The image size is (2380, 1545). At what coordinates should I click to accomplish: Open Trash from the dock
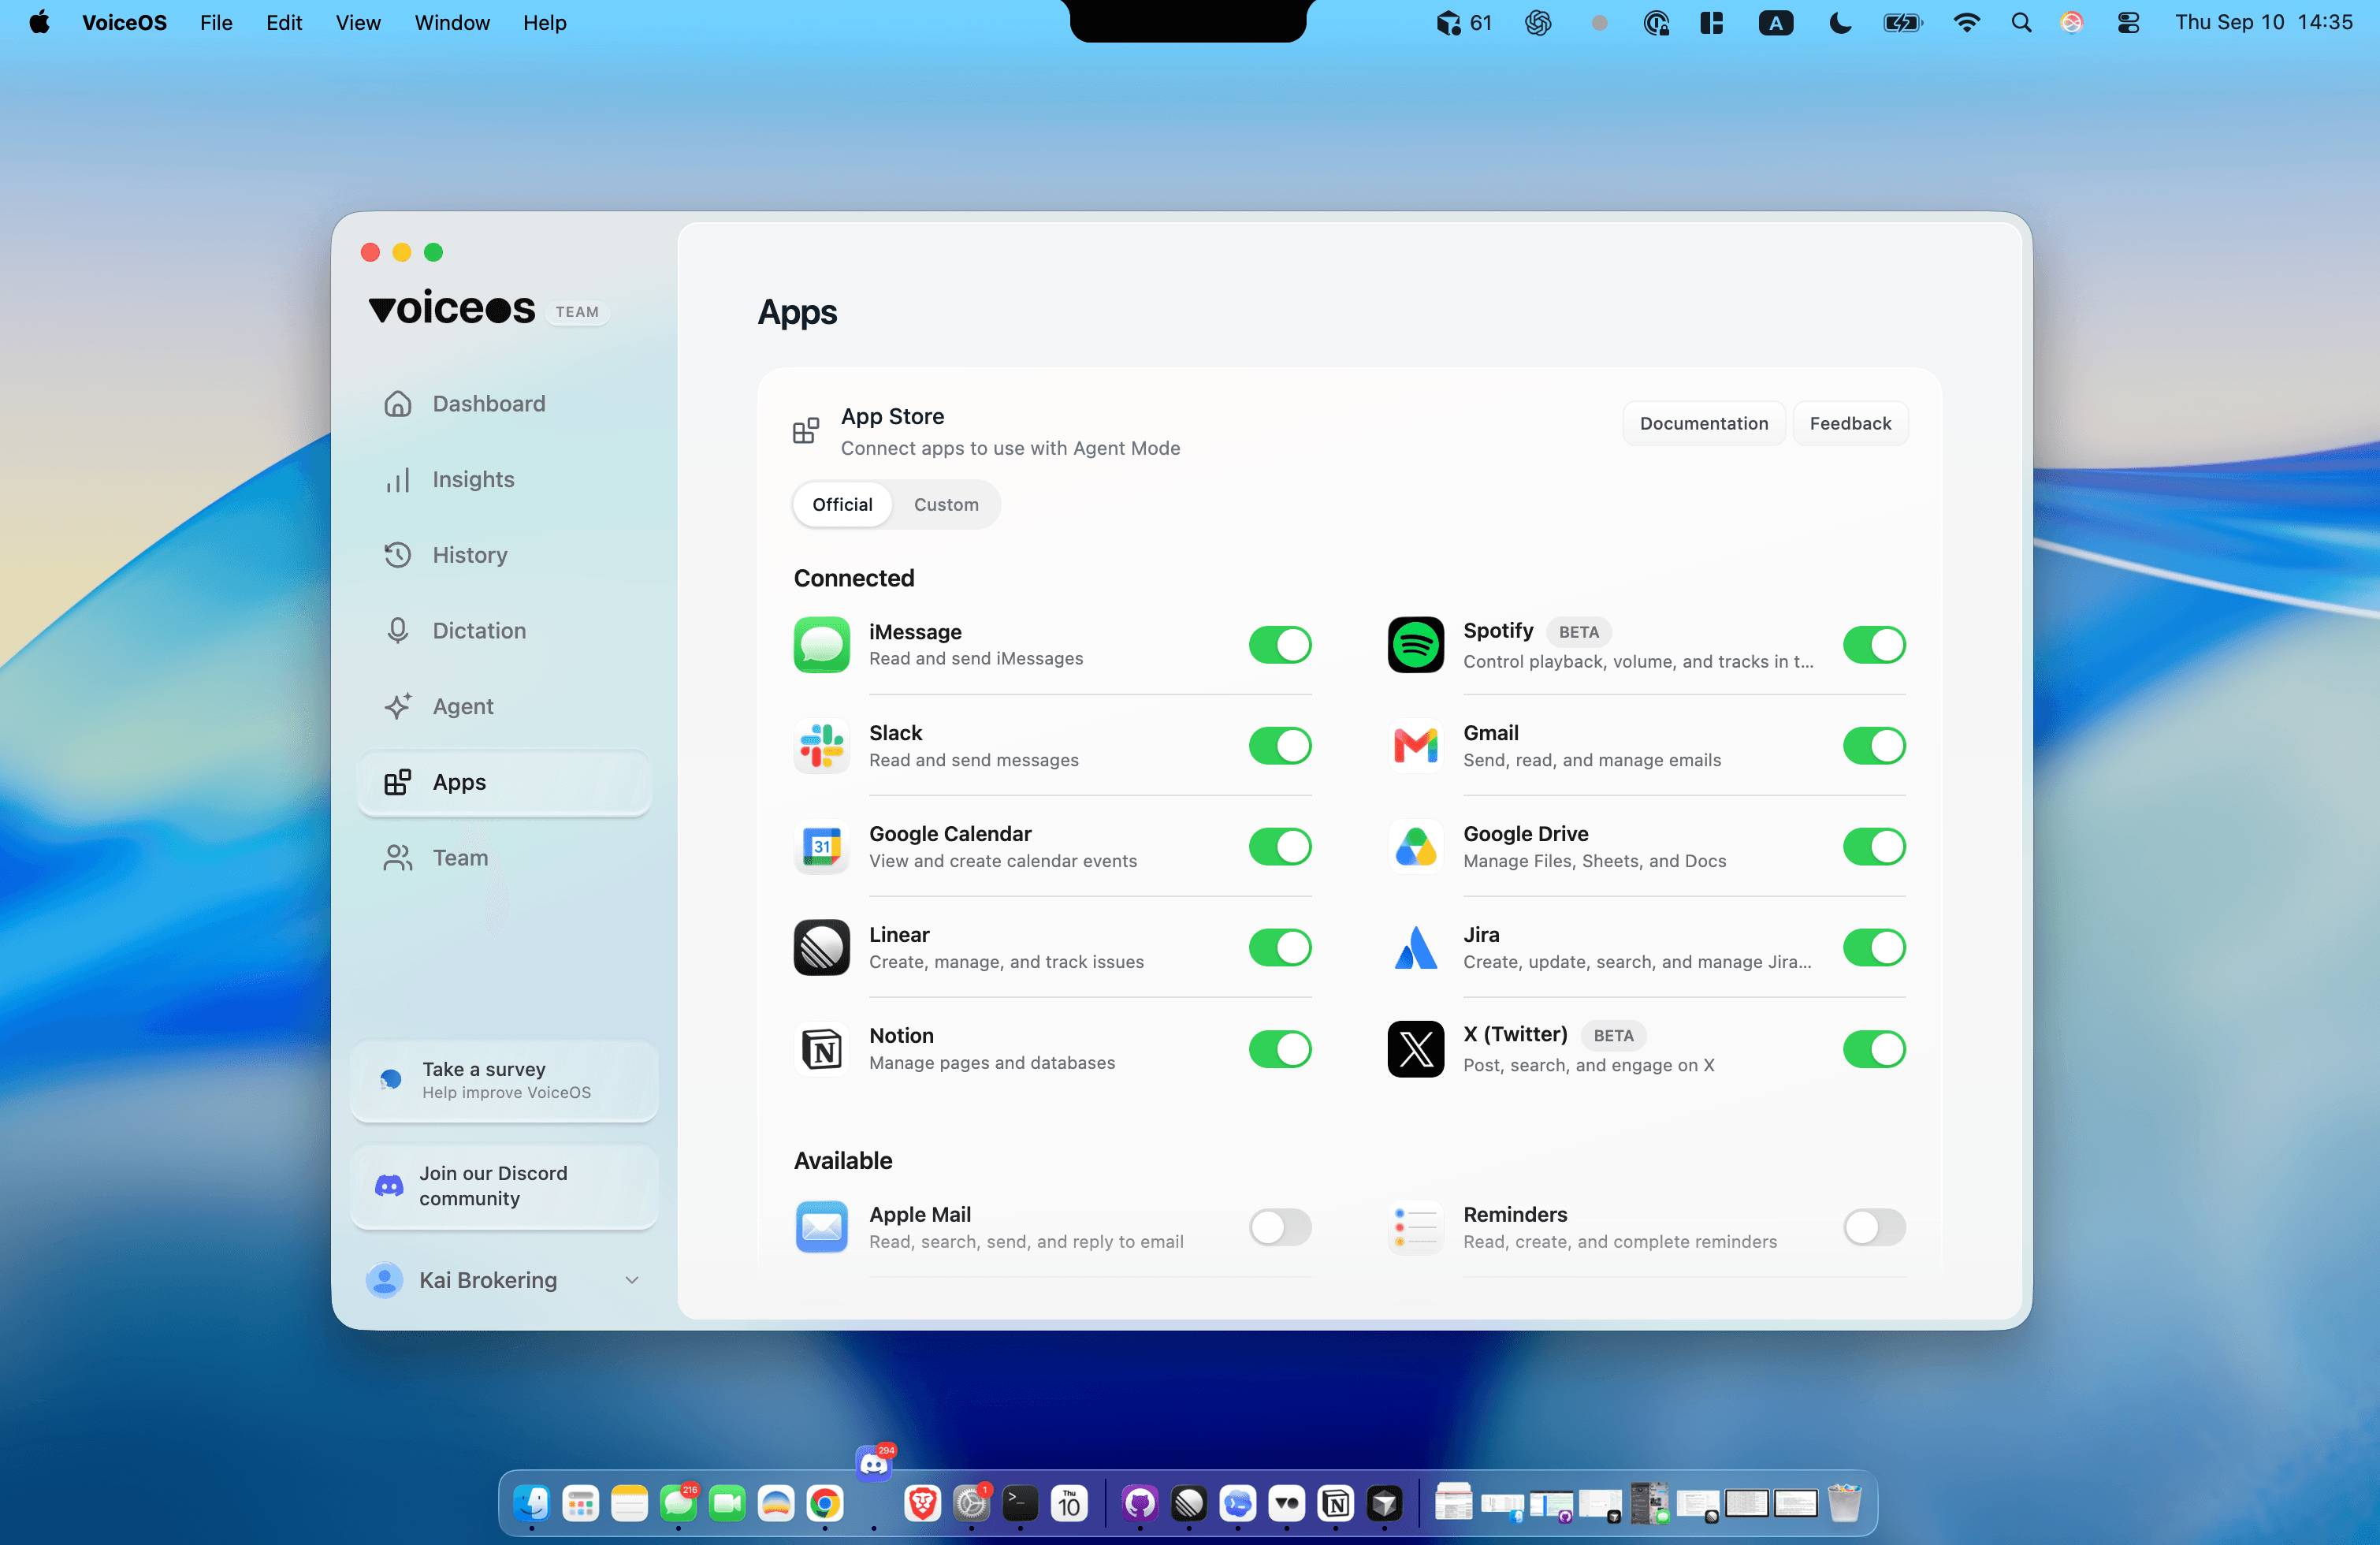tap(1844, 1503)
